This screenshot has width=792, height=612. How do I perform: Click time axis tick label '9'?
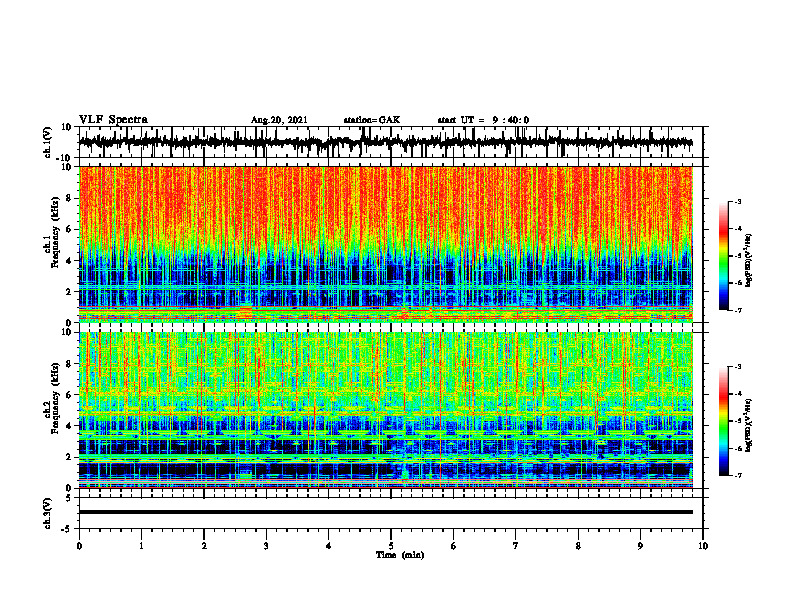[x=640, y=546]
